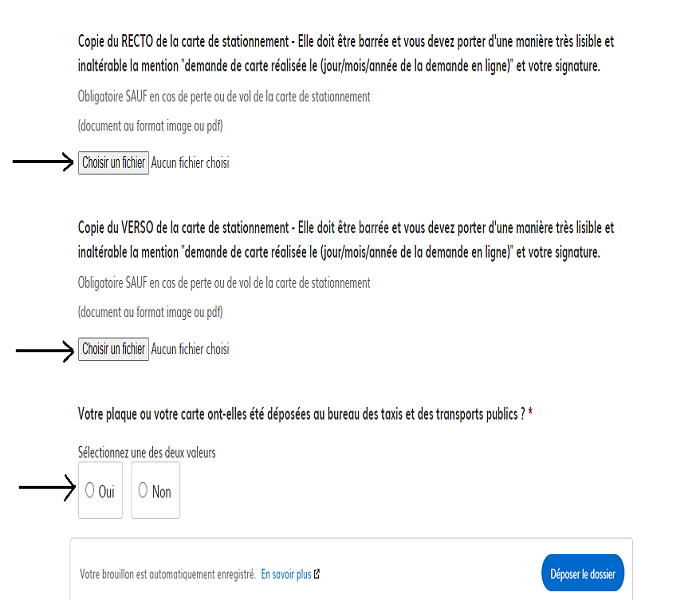Screen dimensions: 700x600
Task: Click the arrow pointing to the Oui option
Action: point(47,488)
